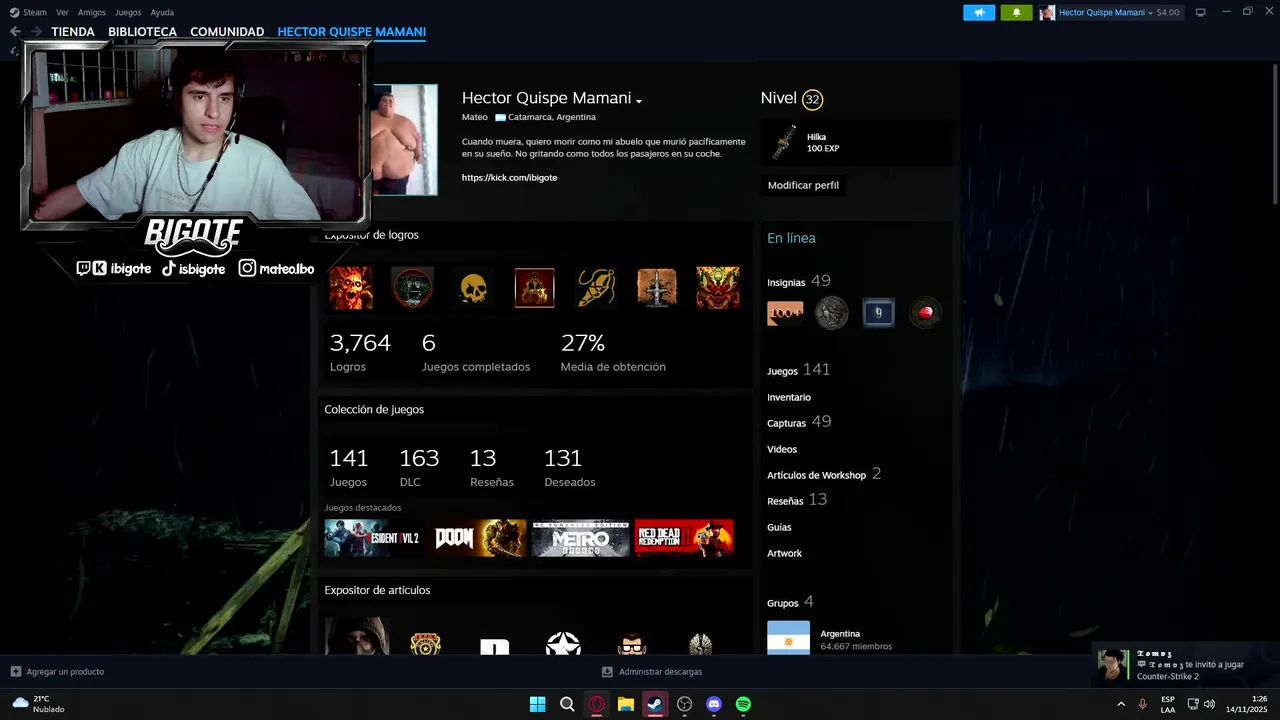Viewport: 1280px width, 720px height.
Task: Show hidden system tray icons
Action: coord(1121,704)
